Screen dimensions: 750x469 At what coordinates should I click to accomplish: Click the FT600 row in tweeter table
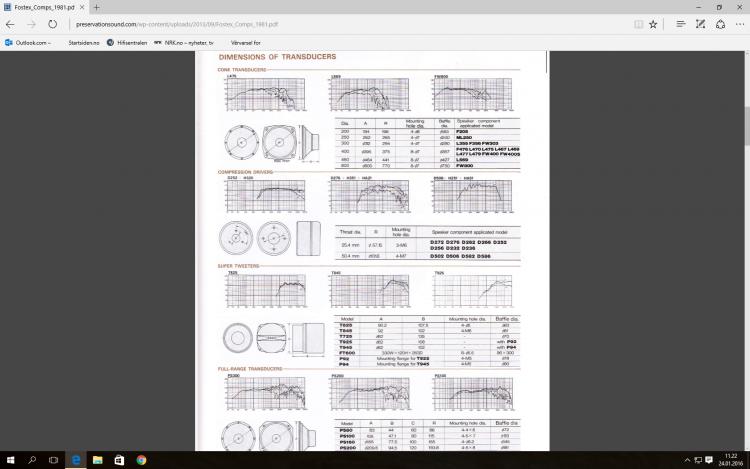coord(427,353)
